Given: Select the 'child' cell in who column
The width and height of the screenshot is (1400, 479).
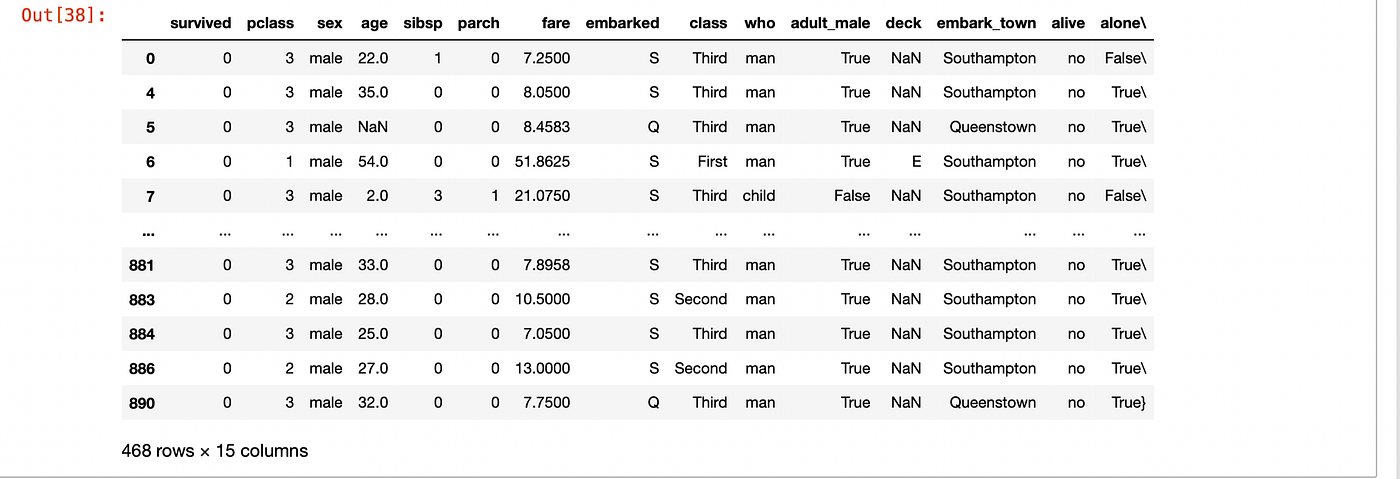Looking at the screenshot, I should [758, 196].
